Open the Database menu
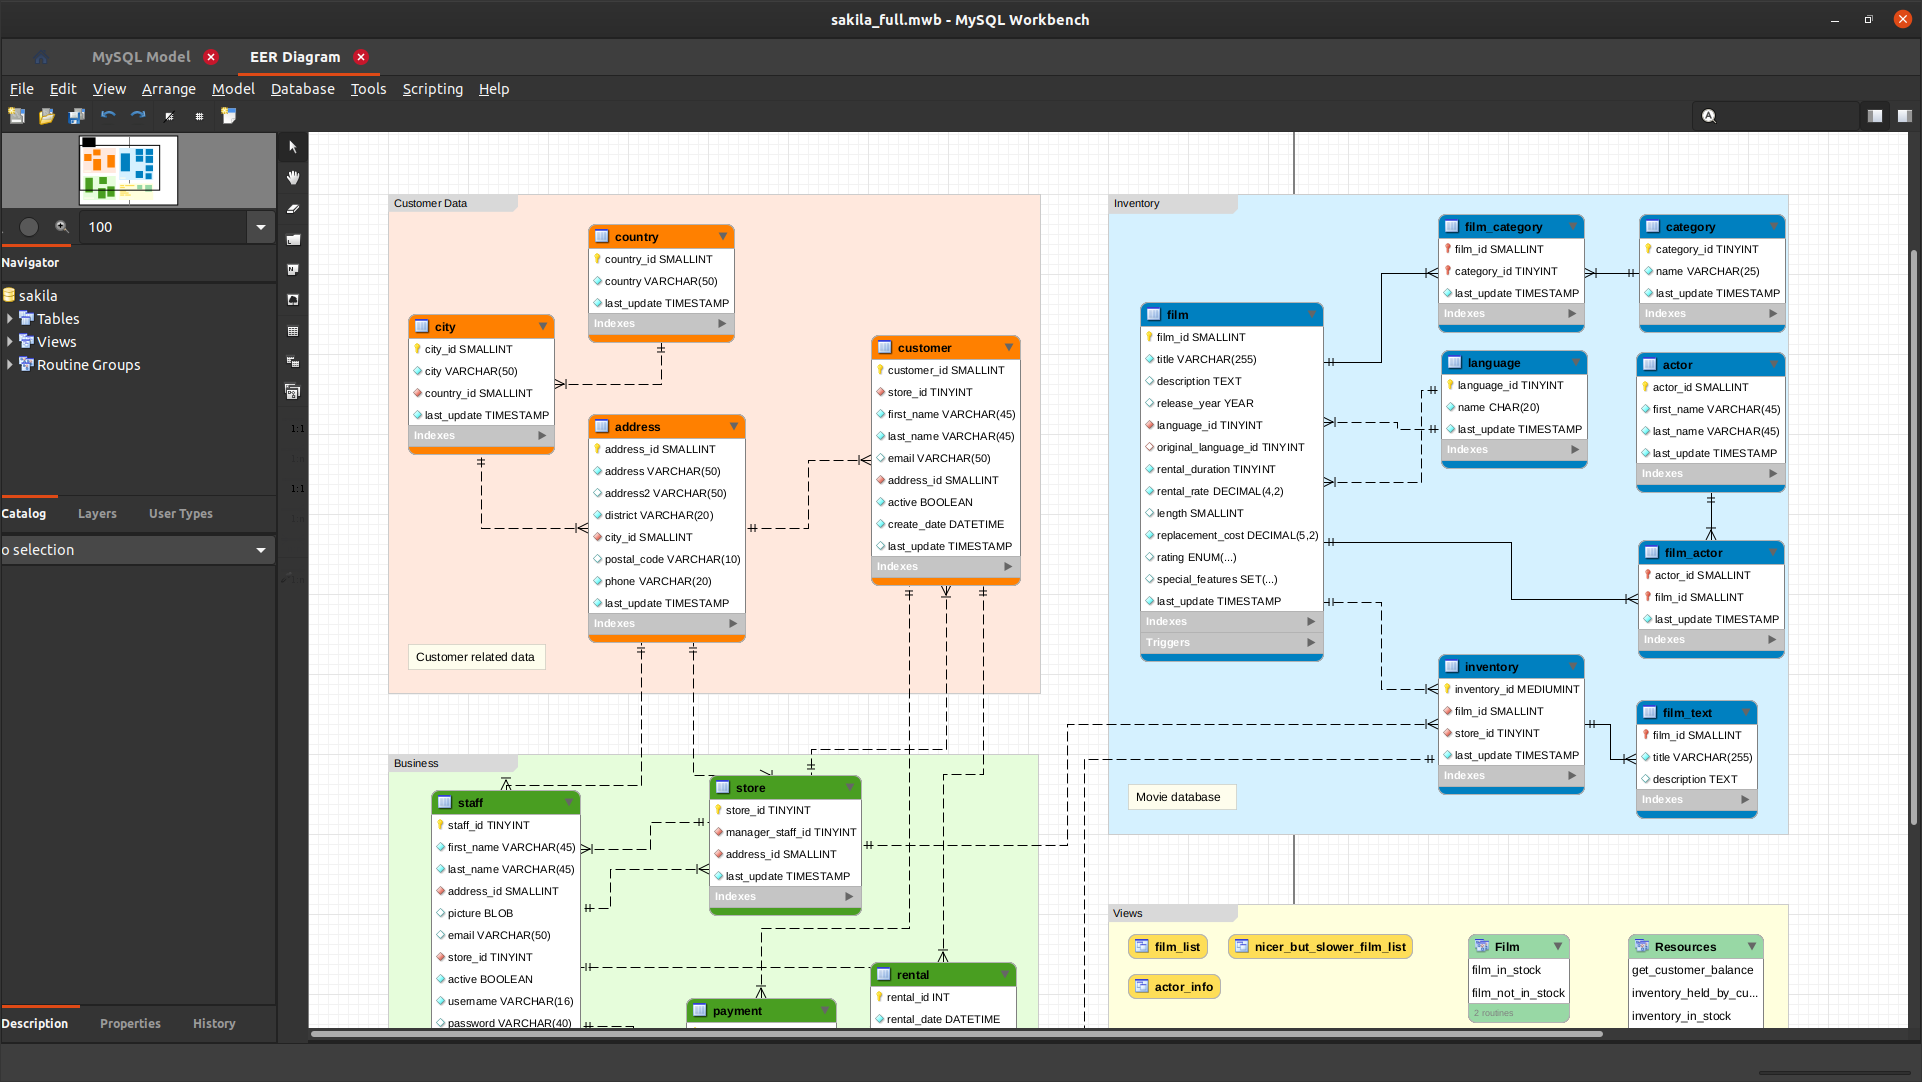1922x1082 pixels. (x=300, y=88)
